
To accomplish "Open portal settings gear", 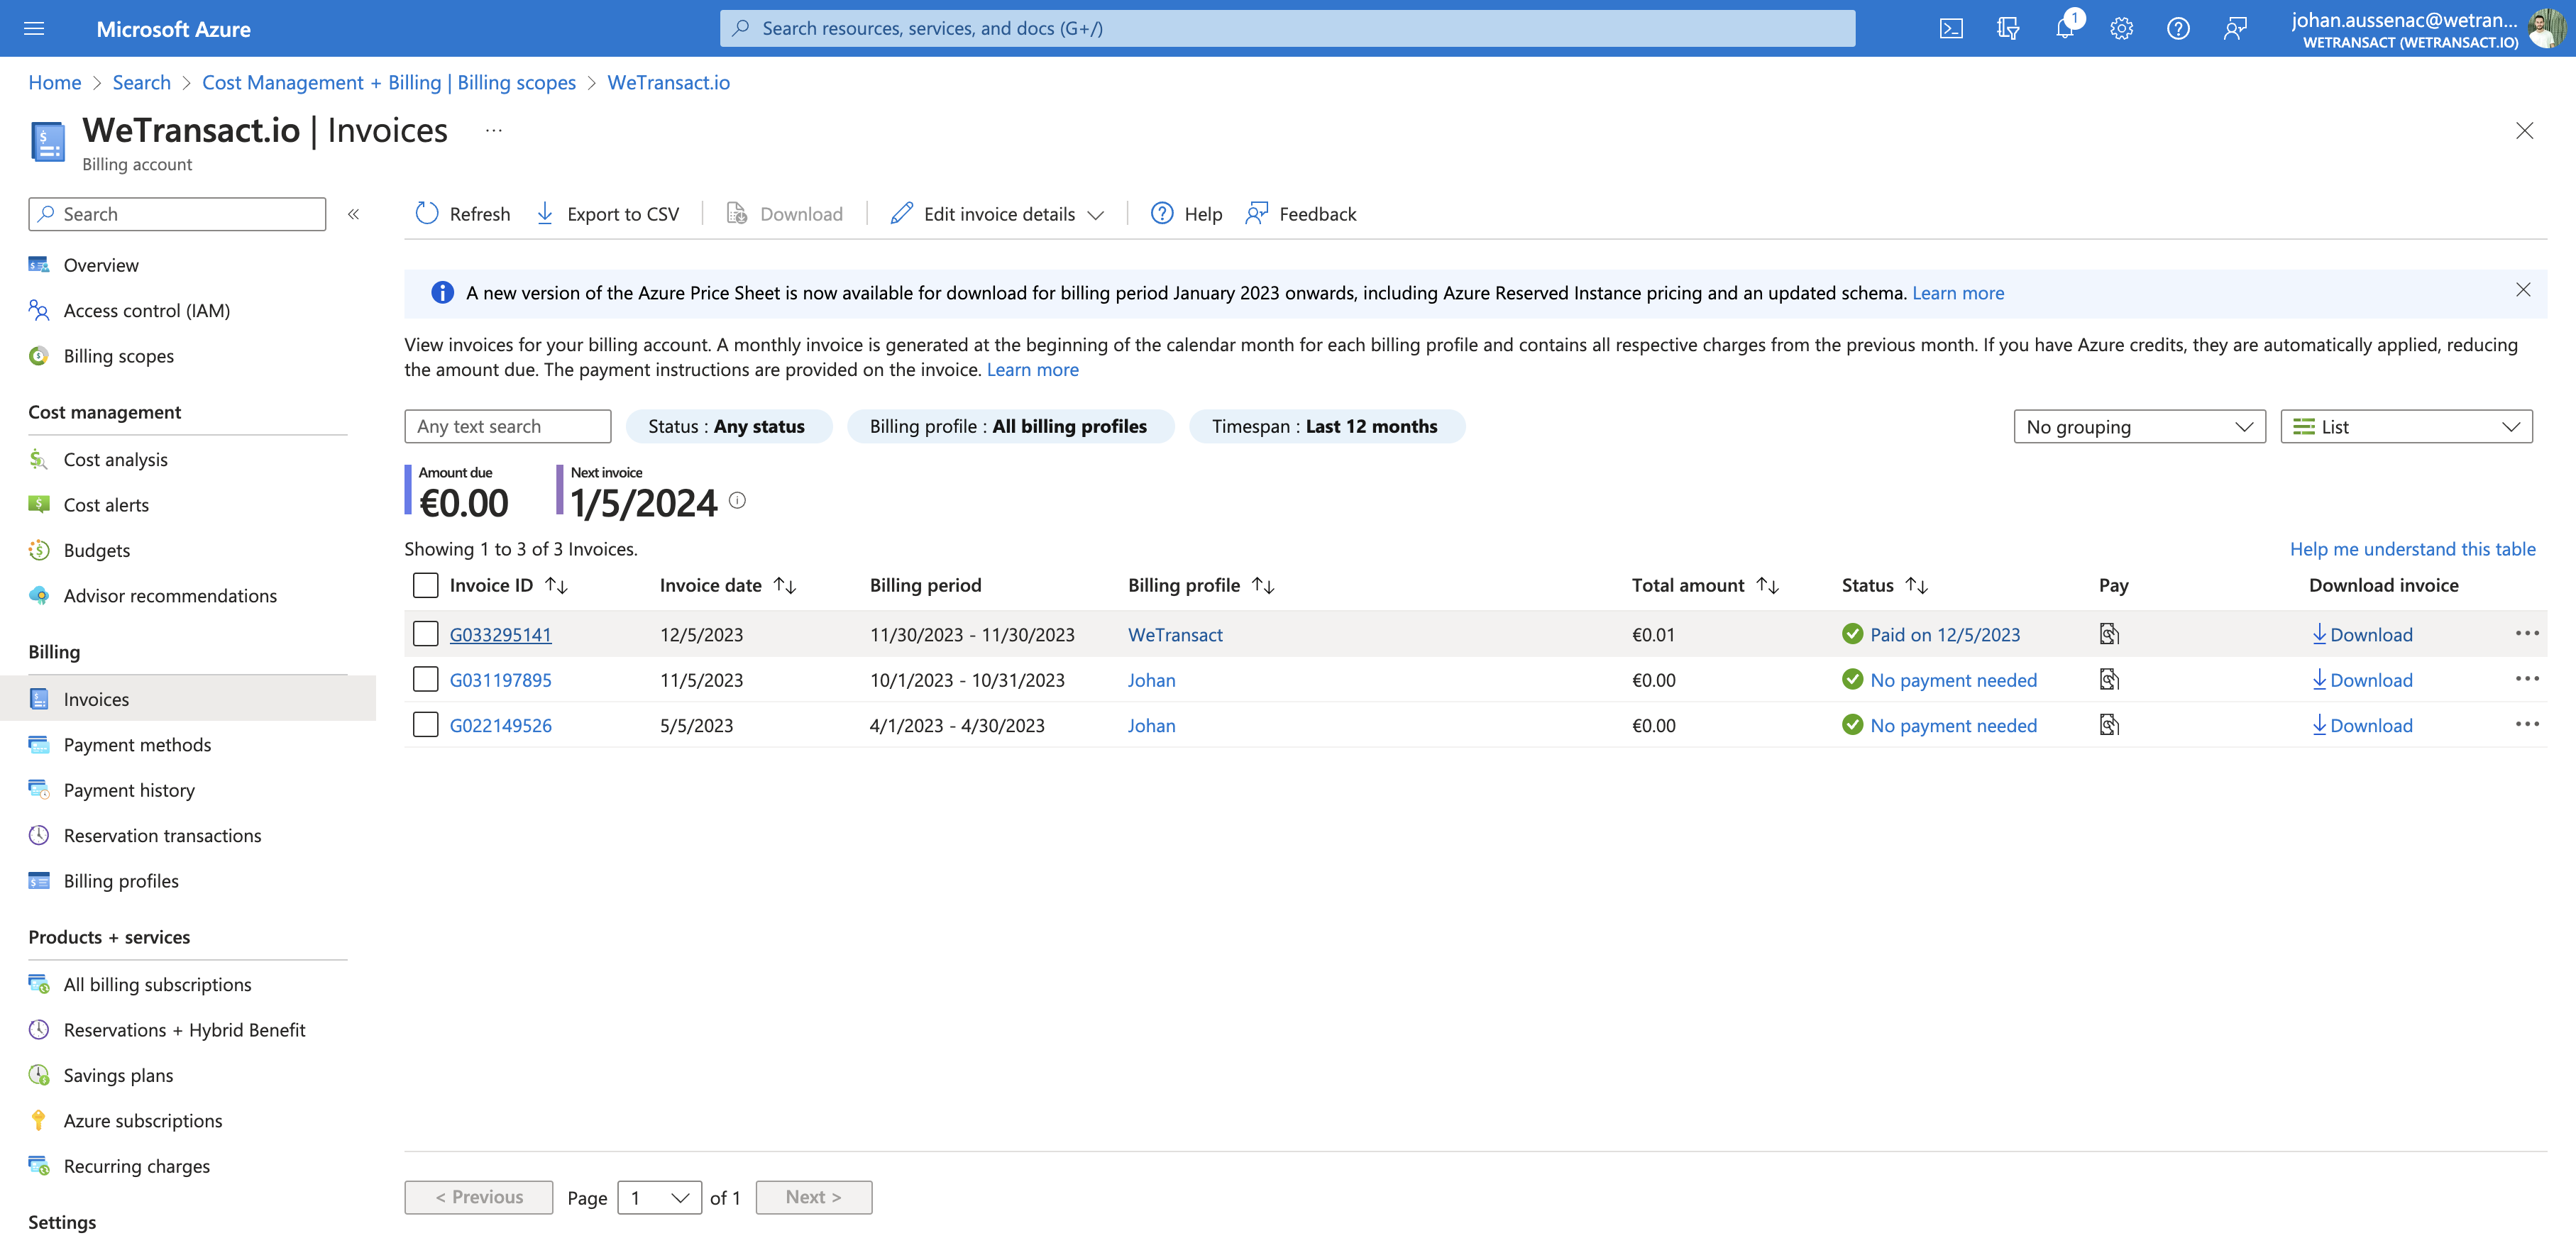I will click(2121, 29).
